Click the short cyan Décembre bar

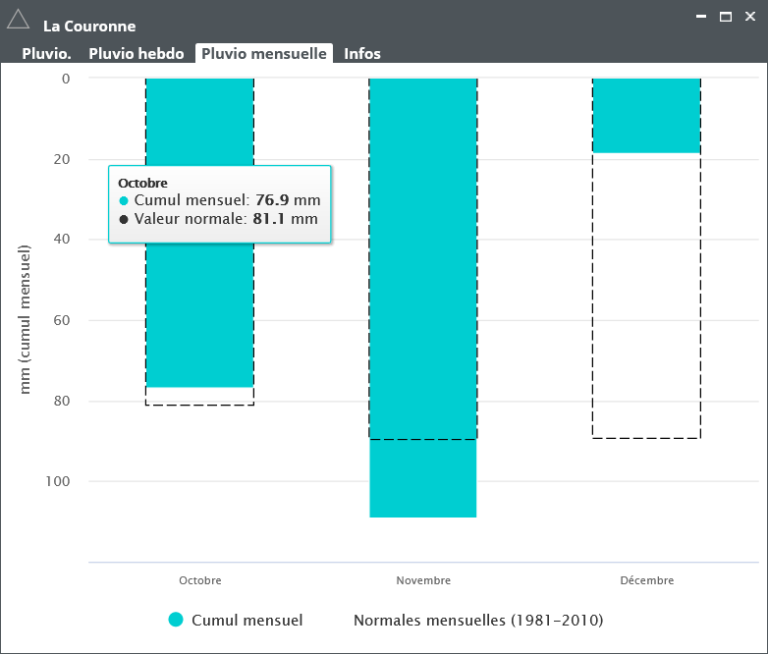tap(646, 115)
